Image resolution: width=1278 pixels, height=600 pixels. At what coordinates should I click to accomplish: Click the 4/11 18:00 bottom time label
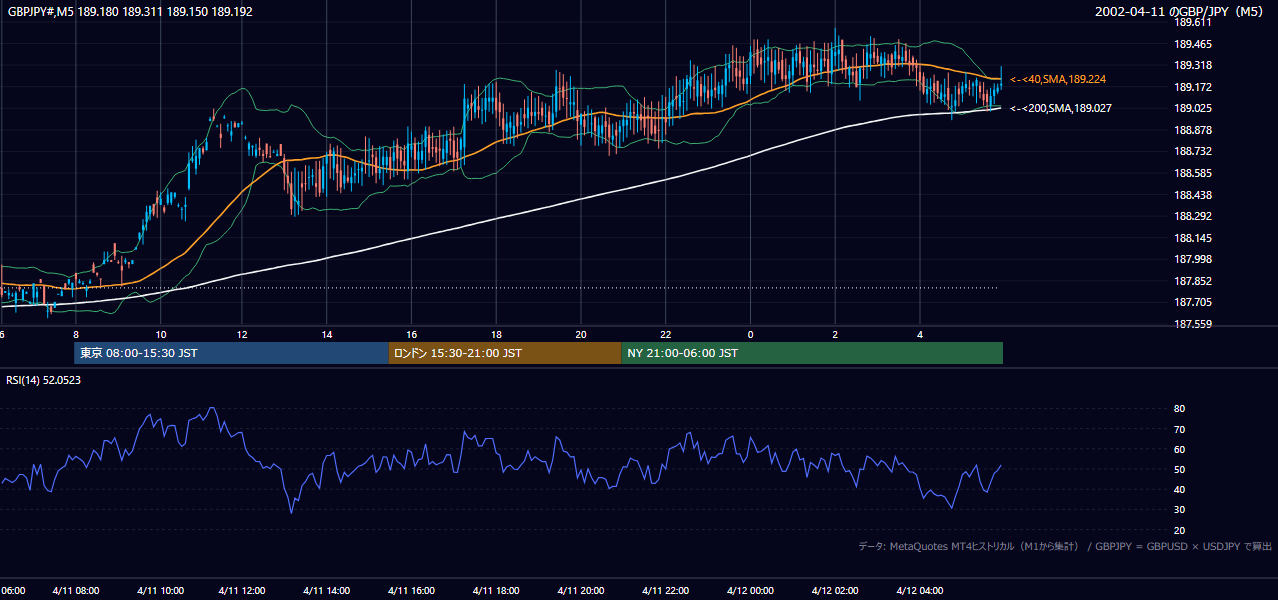click(x=497, y=591)
